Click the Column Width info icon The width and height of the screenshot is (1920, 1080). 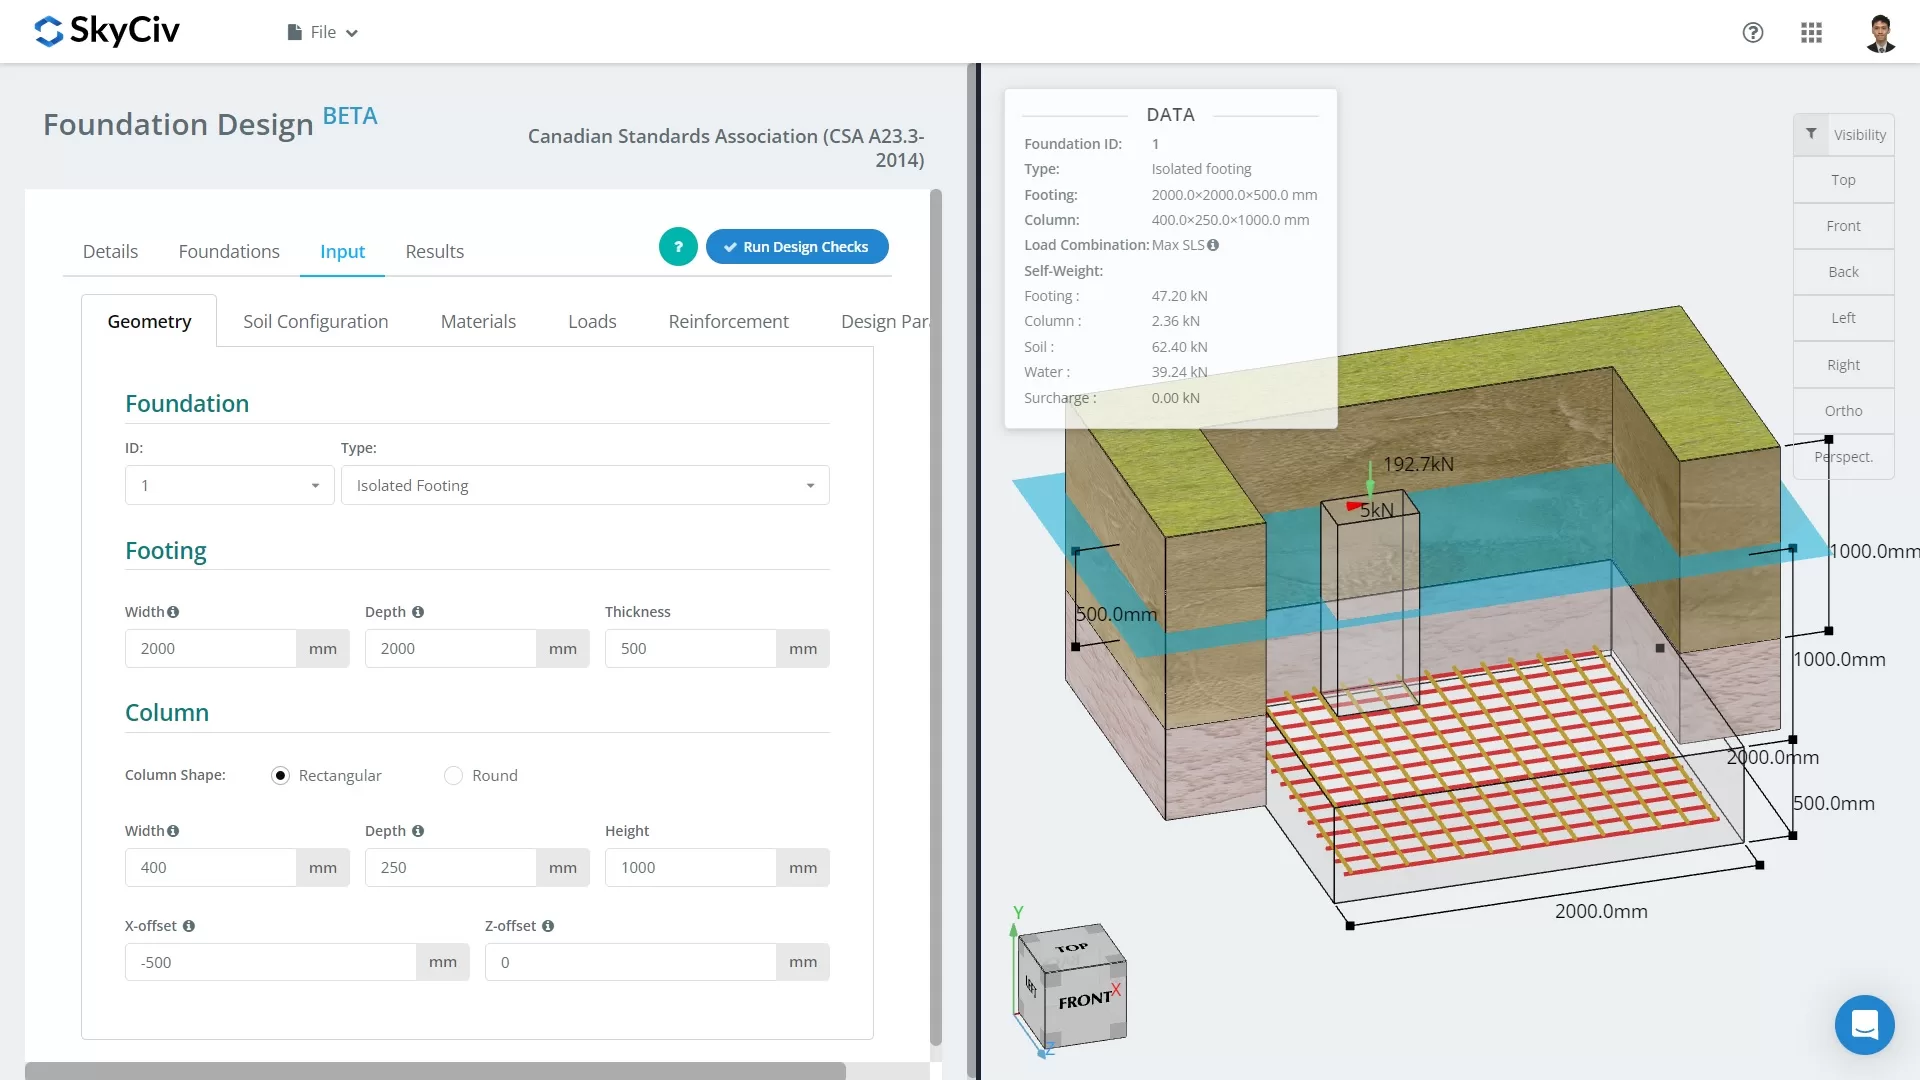coord(173,831)
